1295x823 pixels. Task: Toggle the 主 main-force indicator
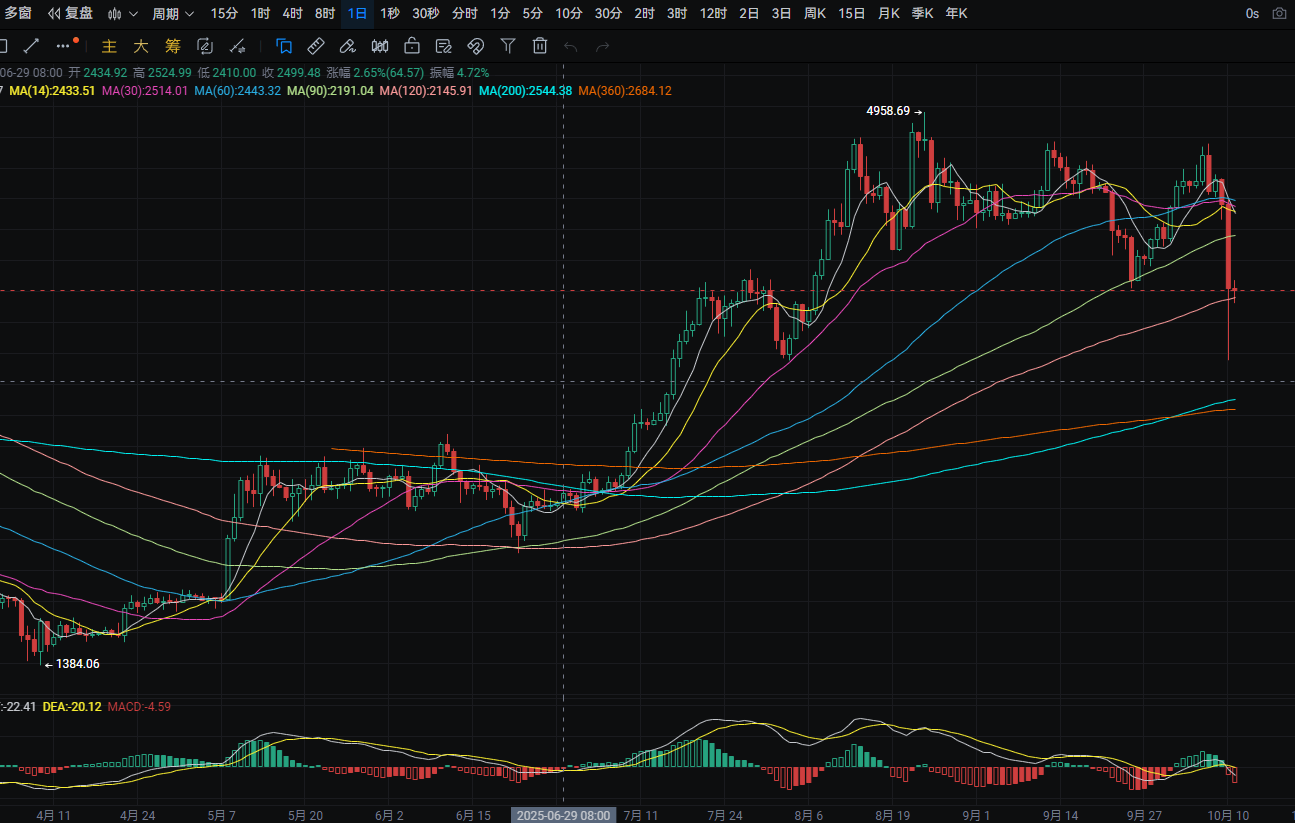click(110, 46)
